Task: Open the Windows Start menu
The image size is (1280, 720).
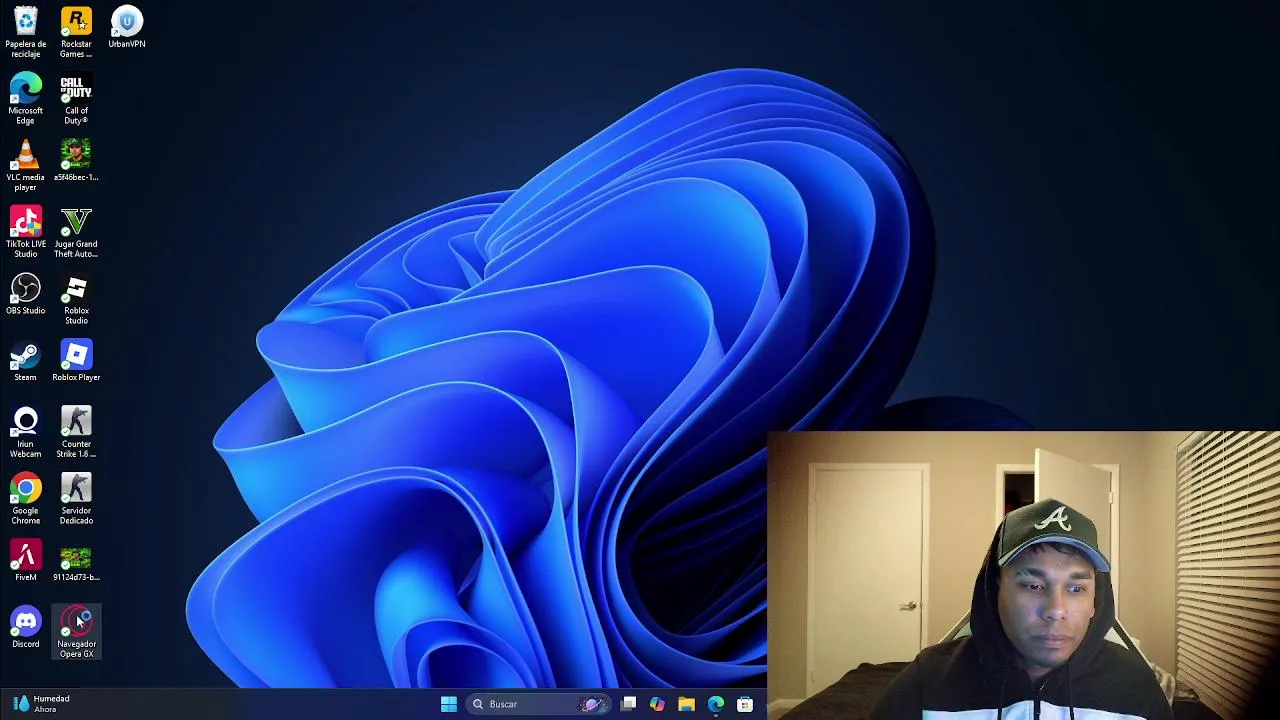Action: coord(449,704)
